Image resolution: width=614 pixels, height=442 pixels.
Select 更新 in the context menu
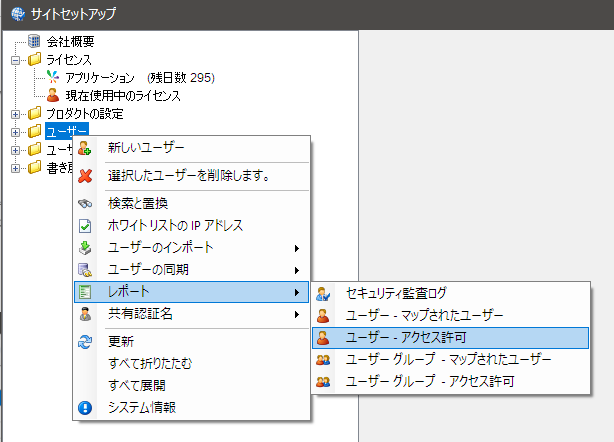pos(191,341)
